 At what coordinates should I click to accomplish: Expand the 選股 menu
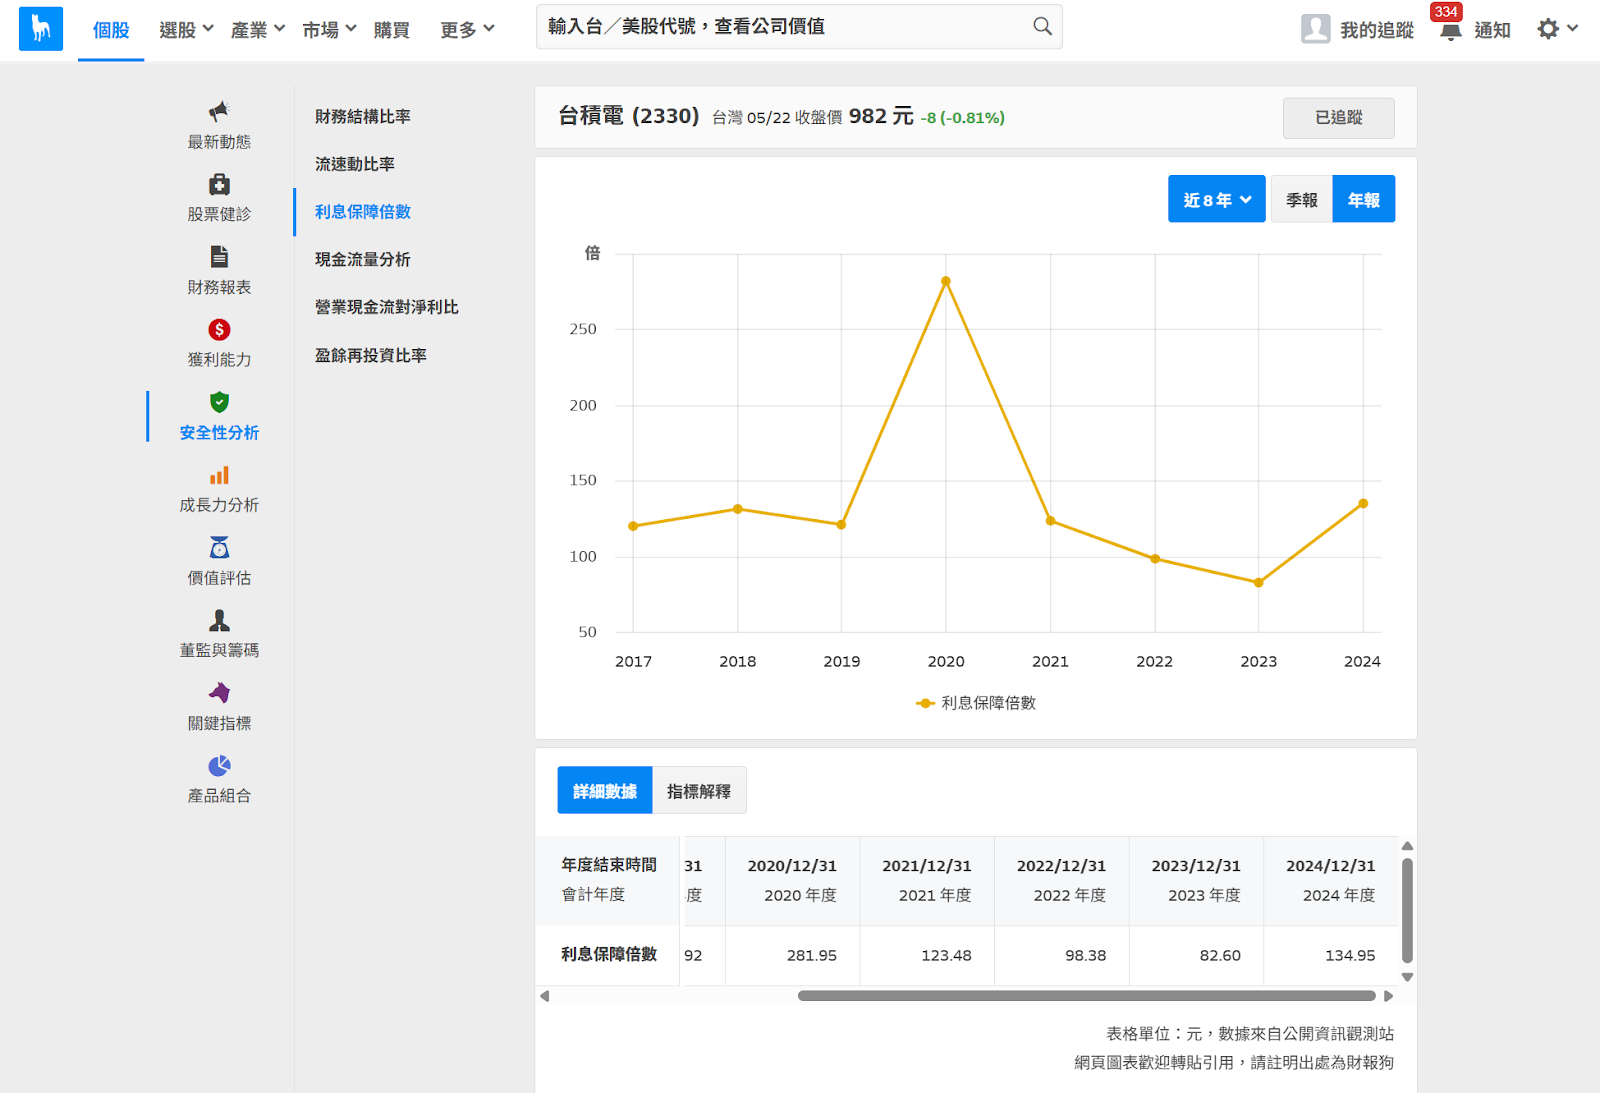click(x=186, y=30)
